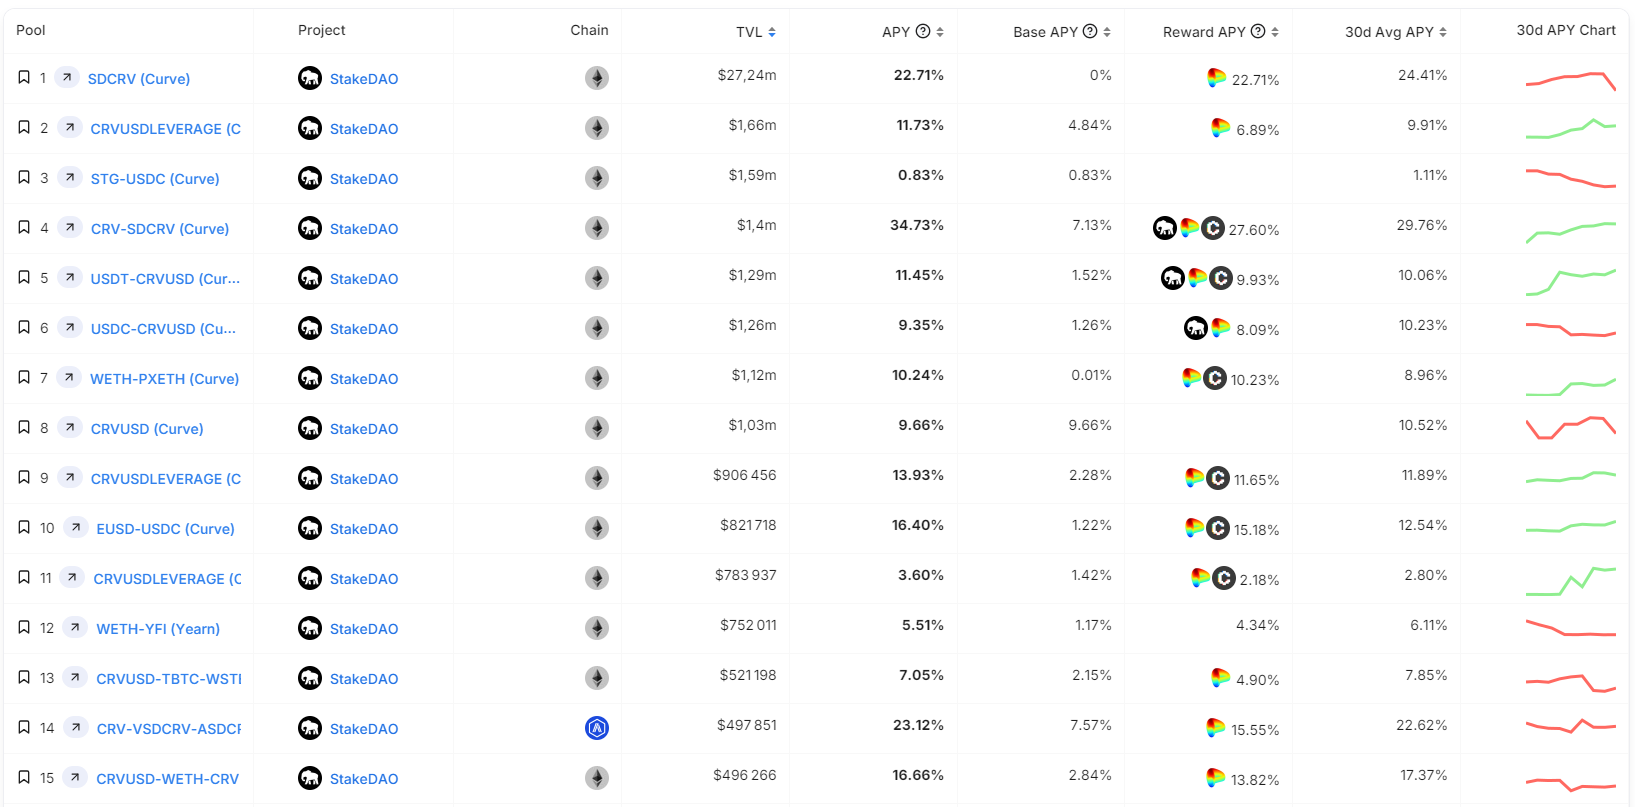Bookmark the SDCRV (Curve) pool

[24, 78]
